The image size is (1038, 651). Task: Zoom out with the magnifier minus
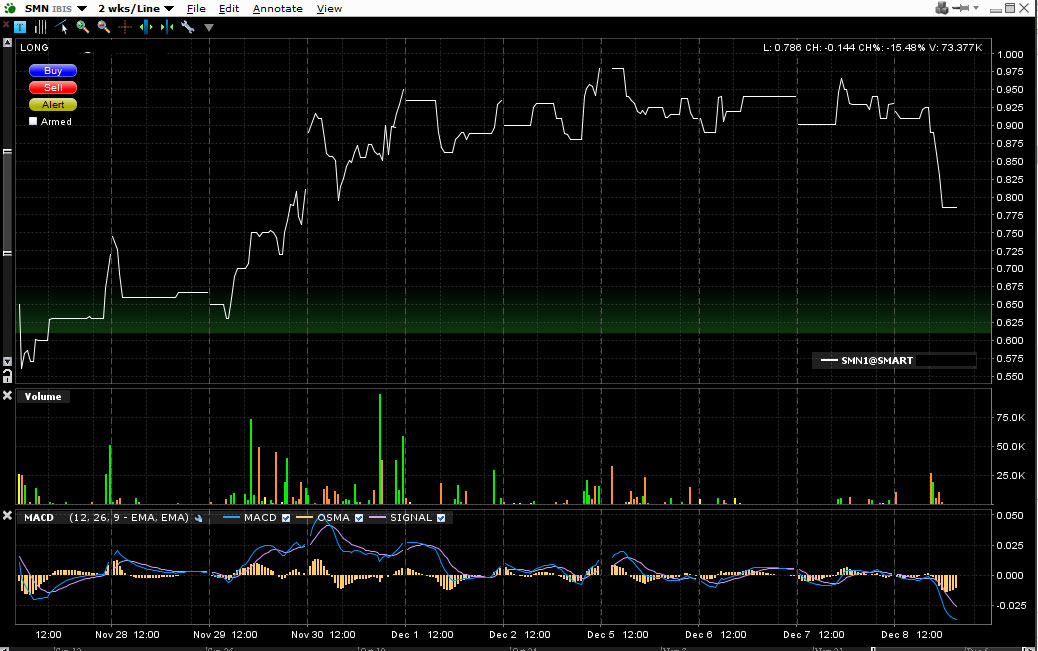103,27
